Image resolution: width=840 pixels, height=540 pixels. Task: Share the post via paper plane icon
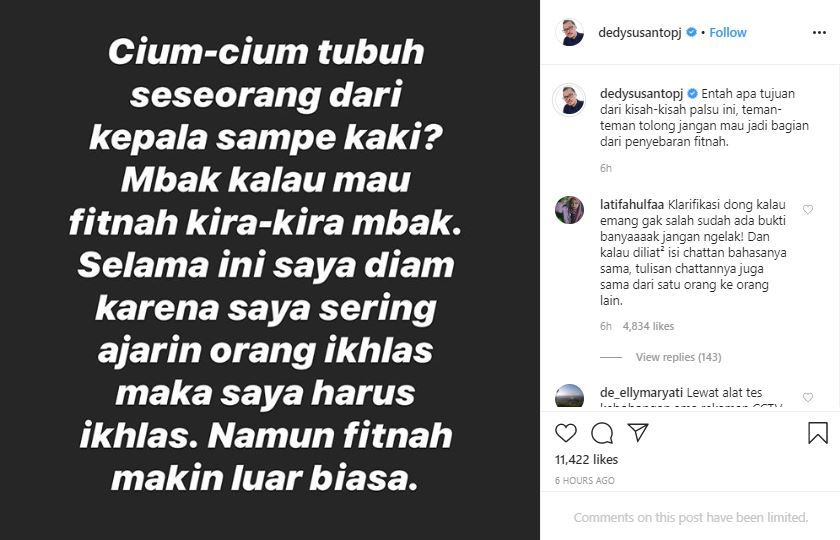[x=638, y=432]
